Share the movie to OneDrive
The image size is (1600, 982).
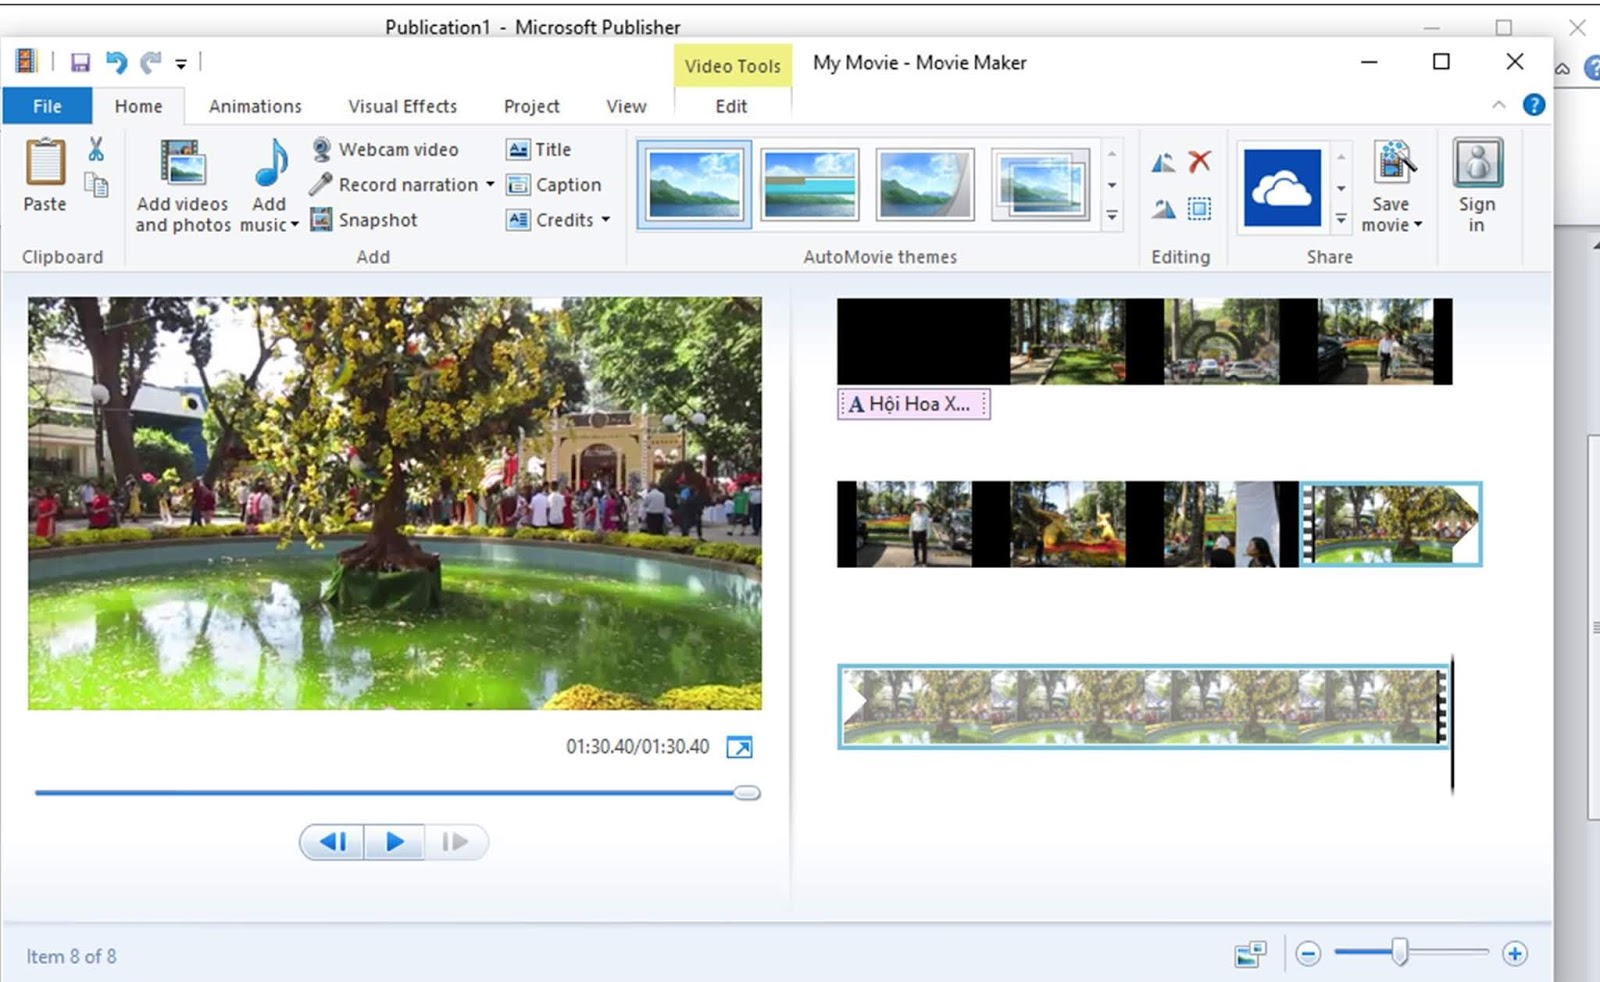coord(1282,187)
